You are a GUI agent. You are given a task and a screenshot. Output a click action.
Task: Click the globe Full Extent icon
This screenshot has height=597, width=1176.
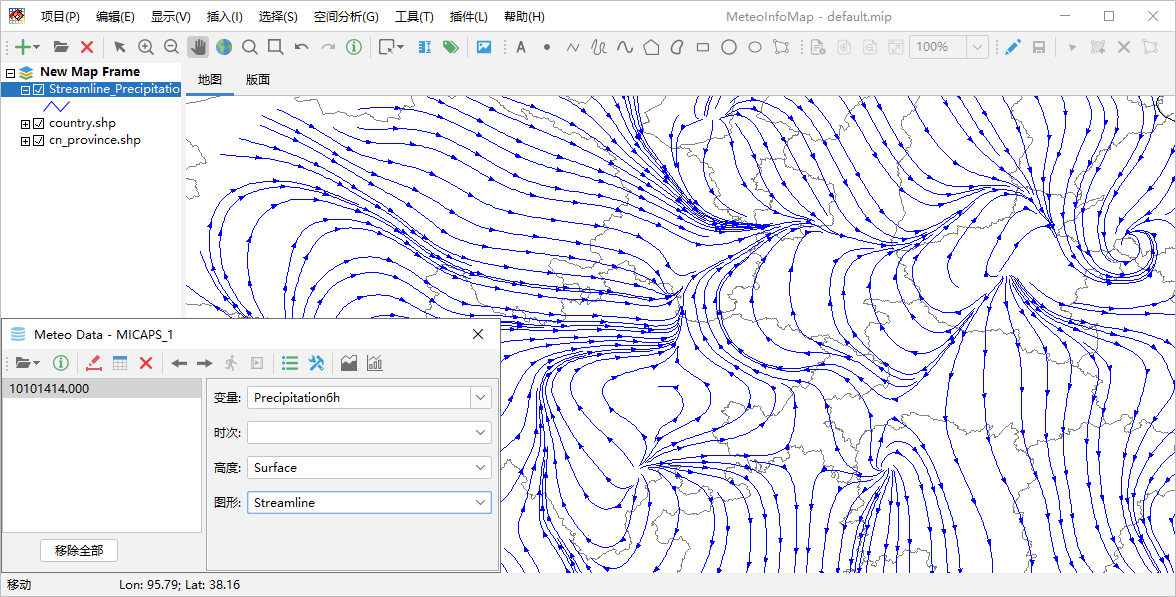click(224, 47)
